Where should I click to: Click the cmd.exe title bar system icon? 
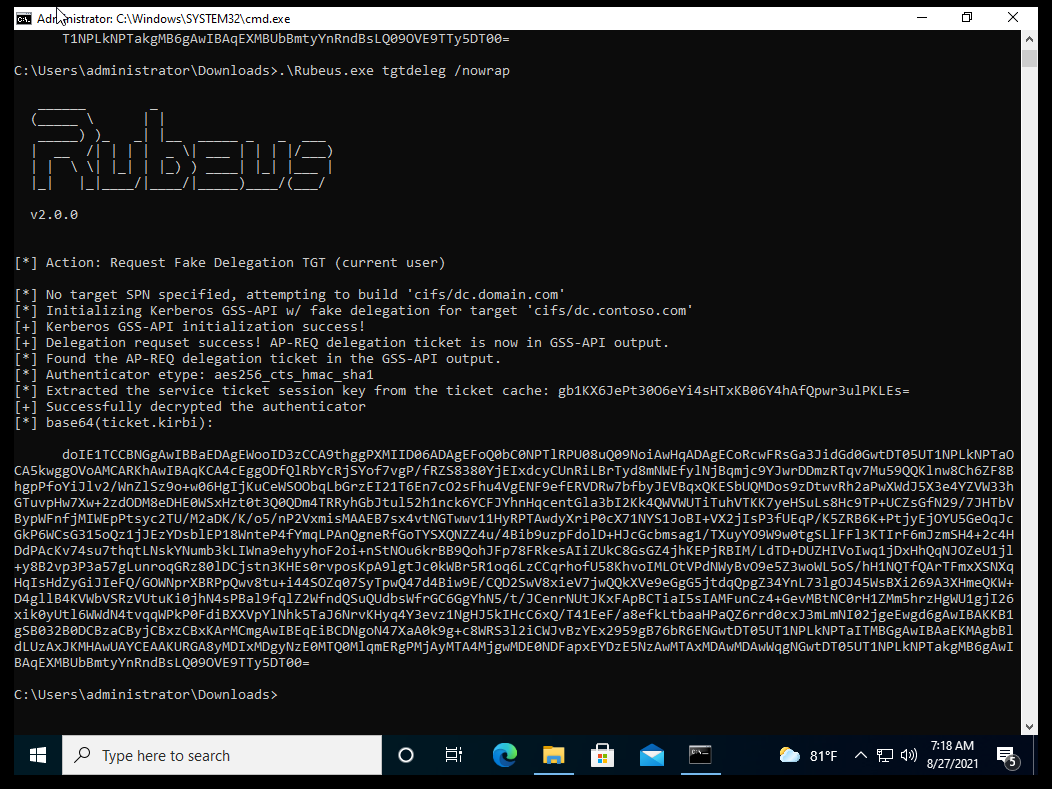click(x=23, y=19)
